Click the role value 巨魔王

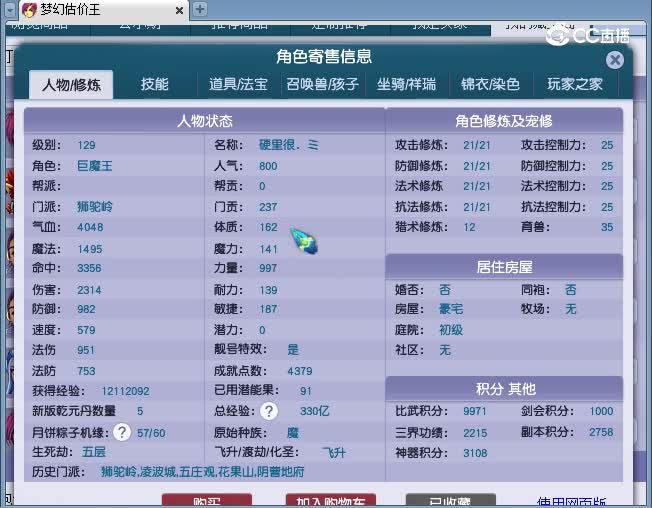(x=95, y=166)
